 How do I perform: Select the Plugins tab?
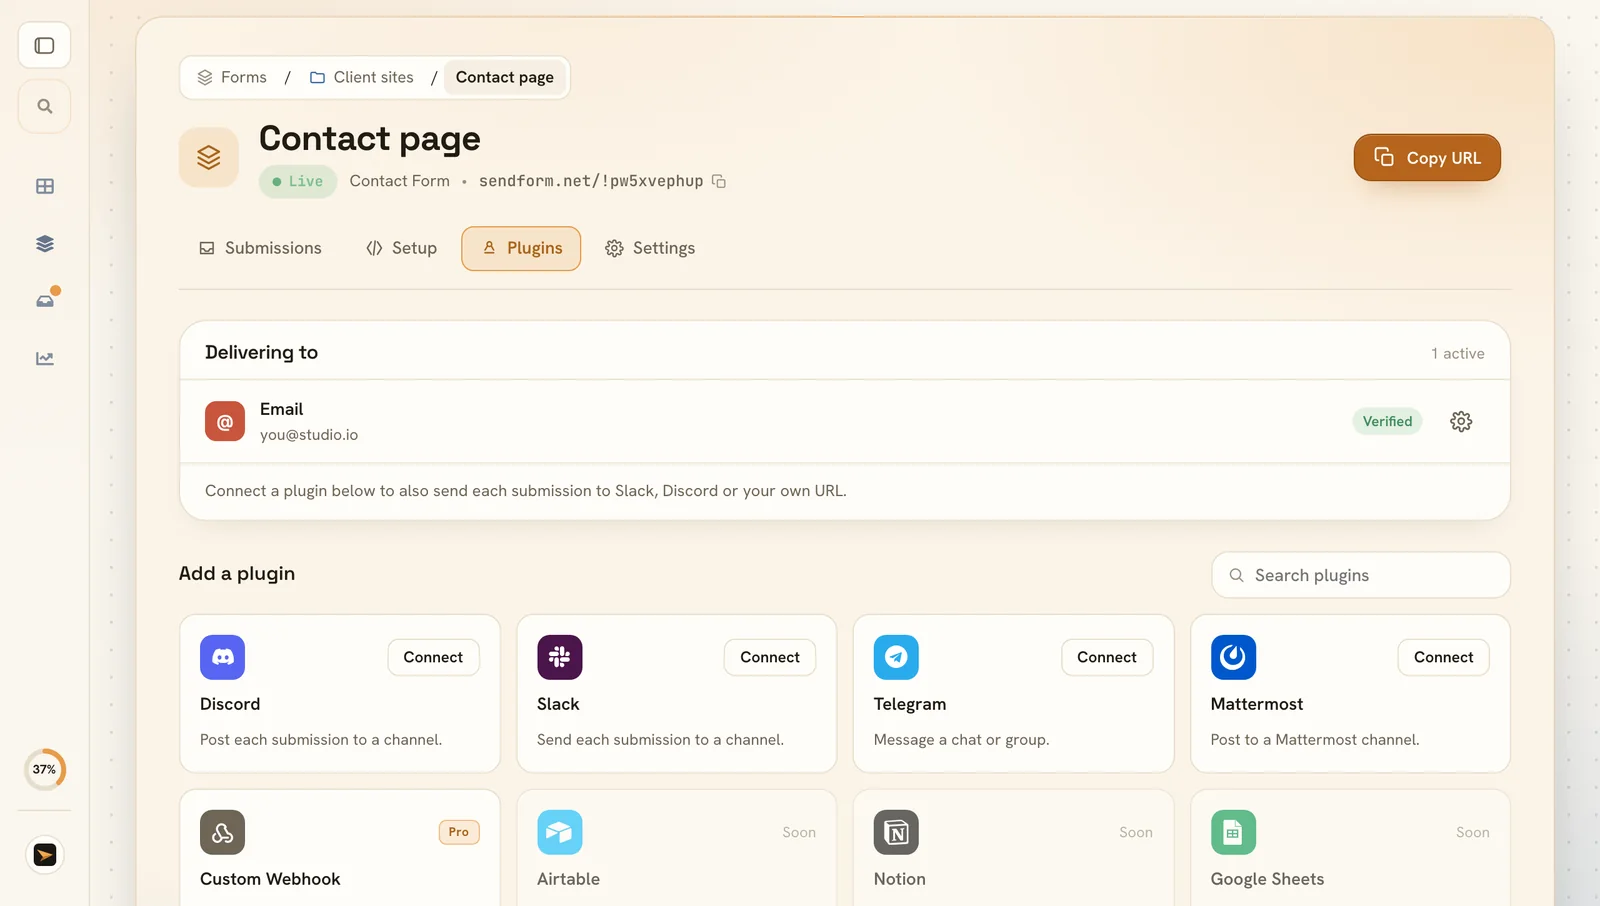coord(521,248)
